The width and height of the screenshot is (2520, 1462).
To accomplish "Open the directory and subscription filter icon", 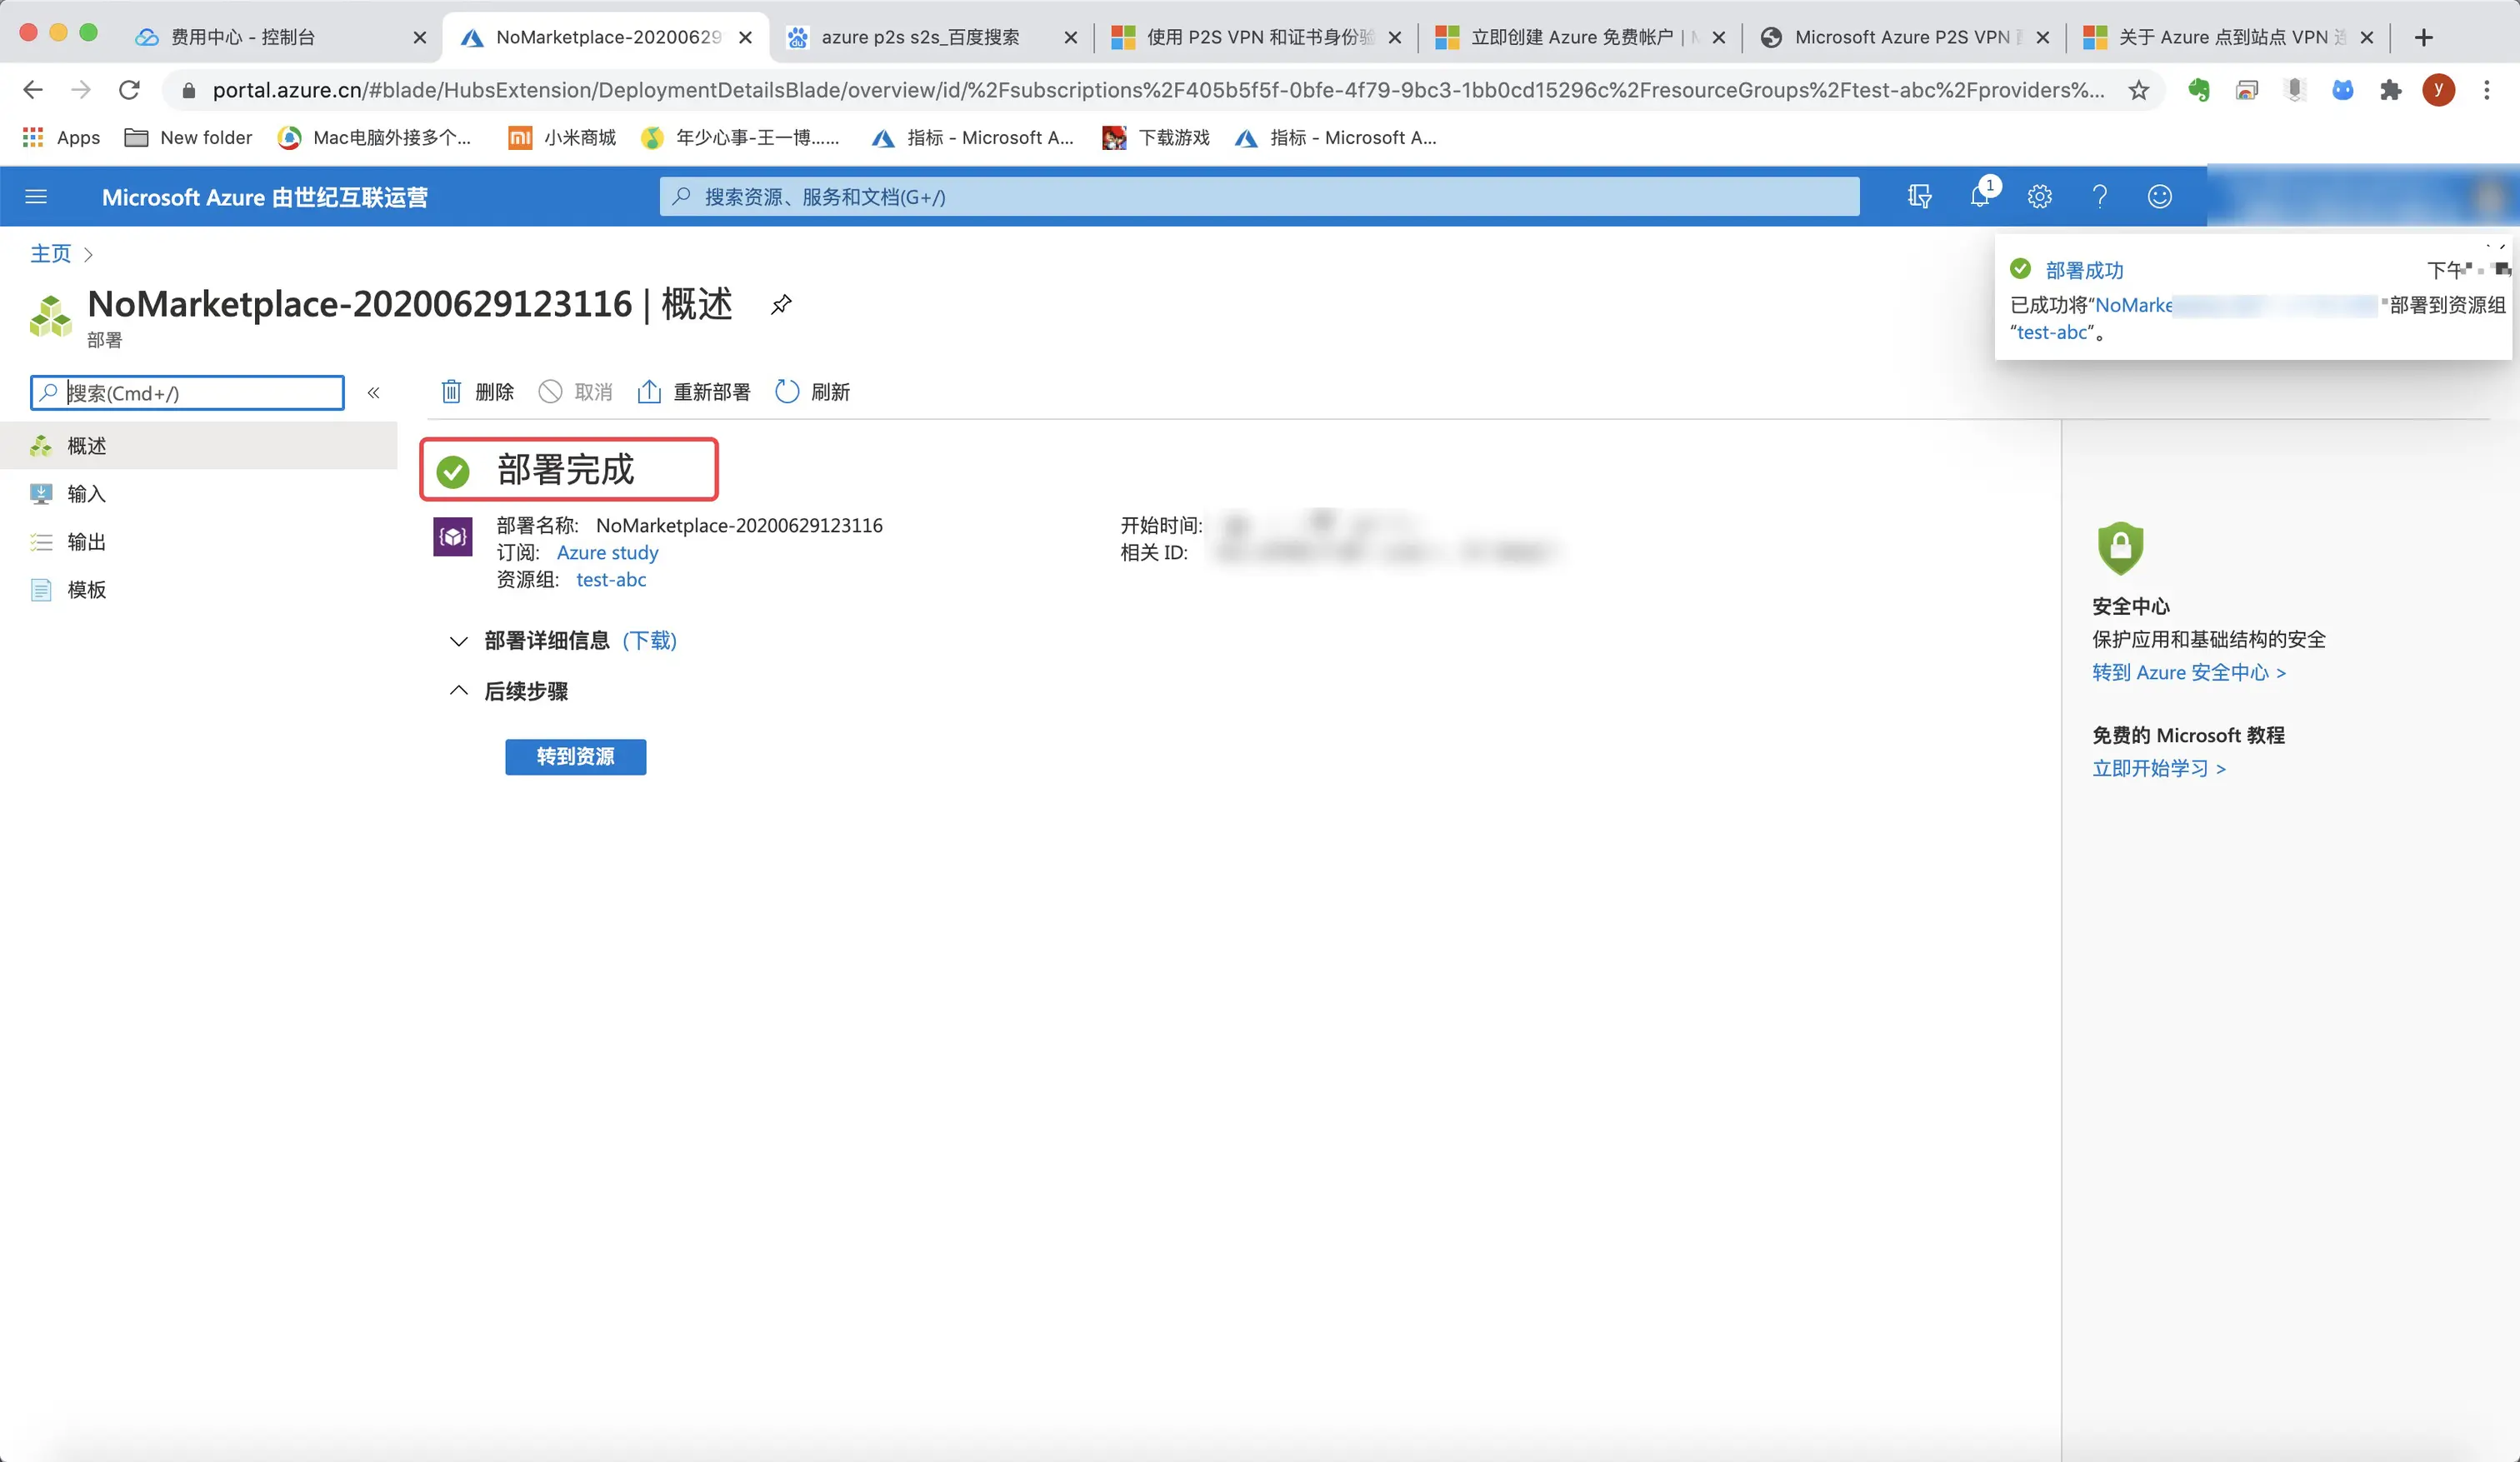I will click(1919, 197).
